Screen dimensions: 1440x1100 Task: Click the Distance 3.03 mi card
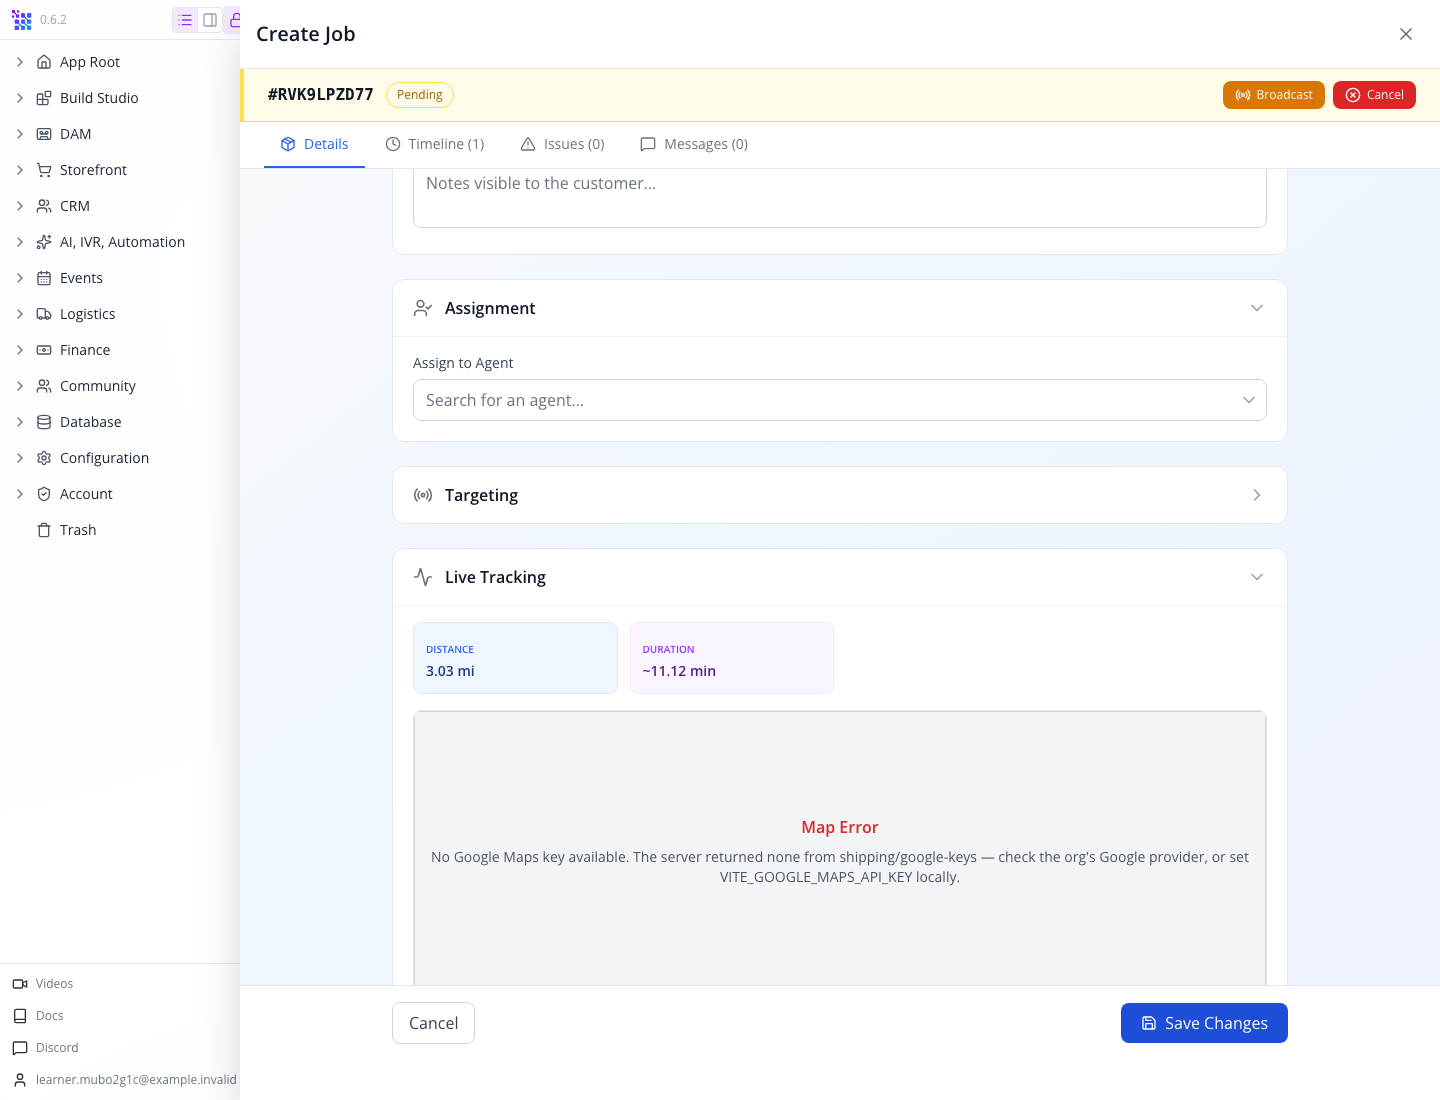coord(515,658)
